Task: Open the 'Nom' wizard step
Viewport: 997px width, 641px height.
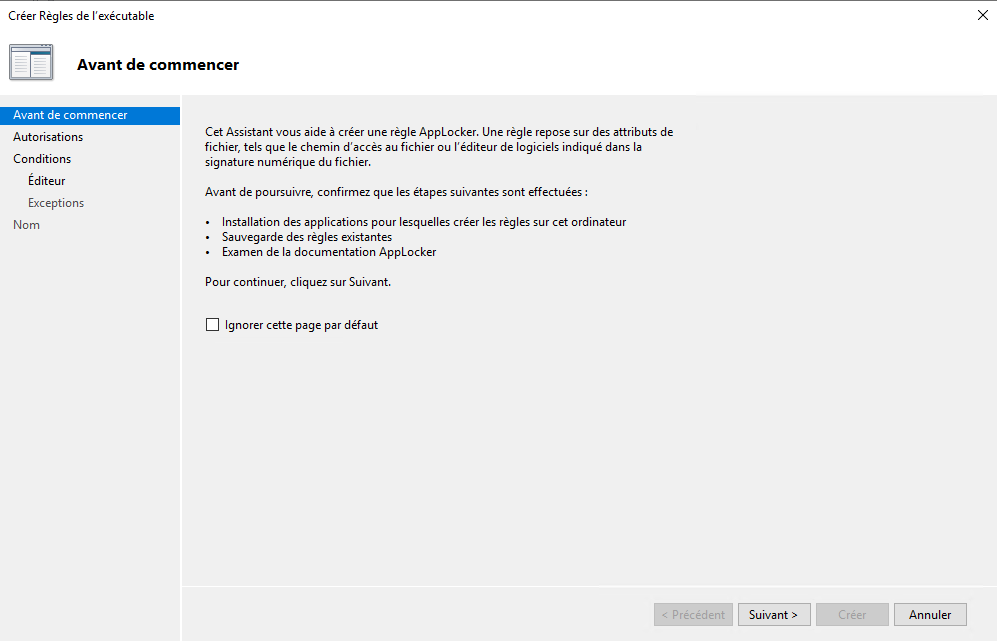Action: pyautogui.click(x=26, y=224)
